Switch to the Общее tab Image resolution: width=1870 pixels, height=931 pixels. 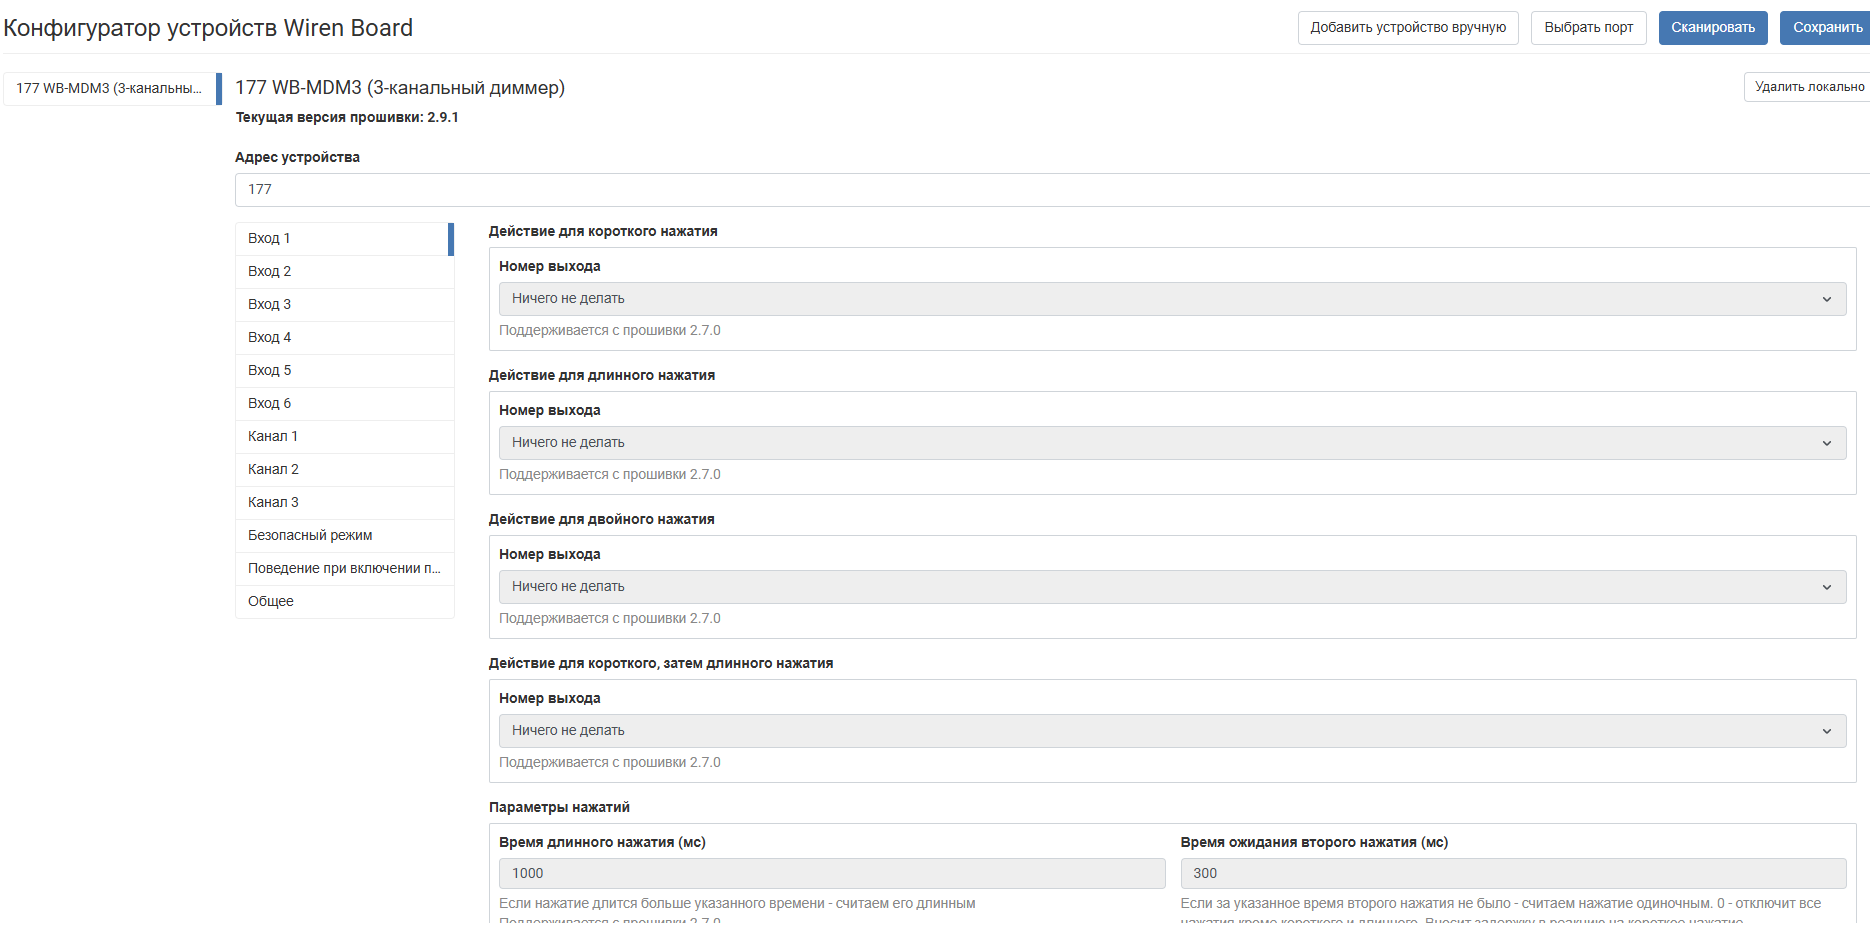344,602
